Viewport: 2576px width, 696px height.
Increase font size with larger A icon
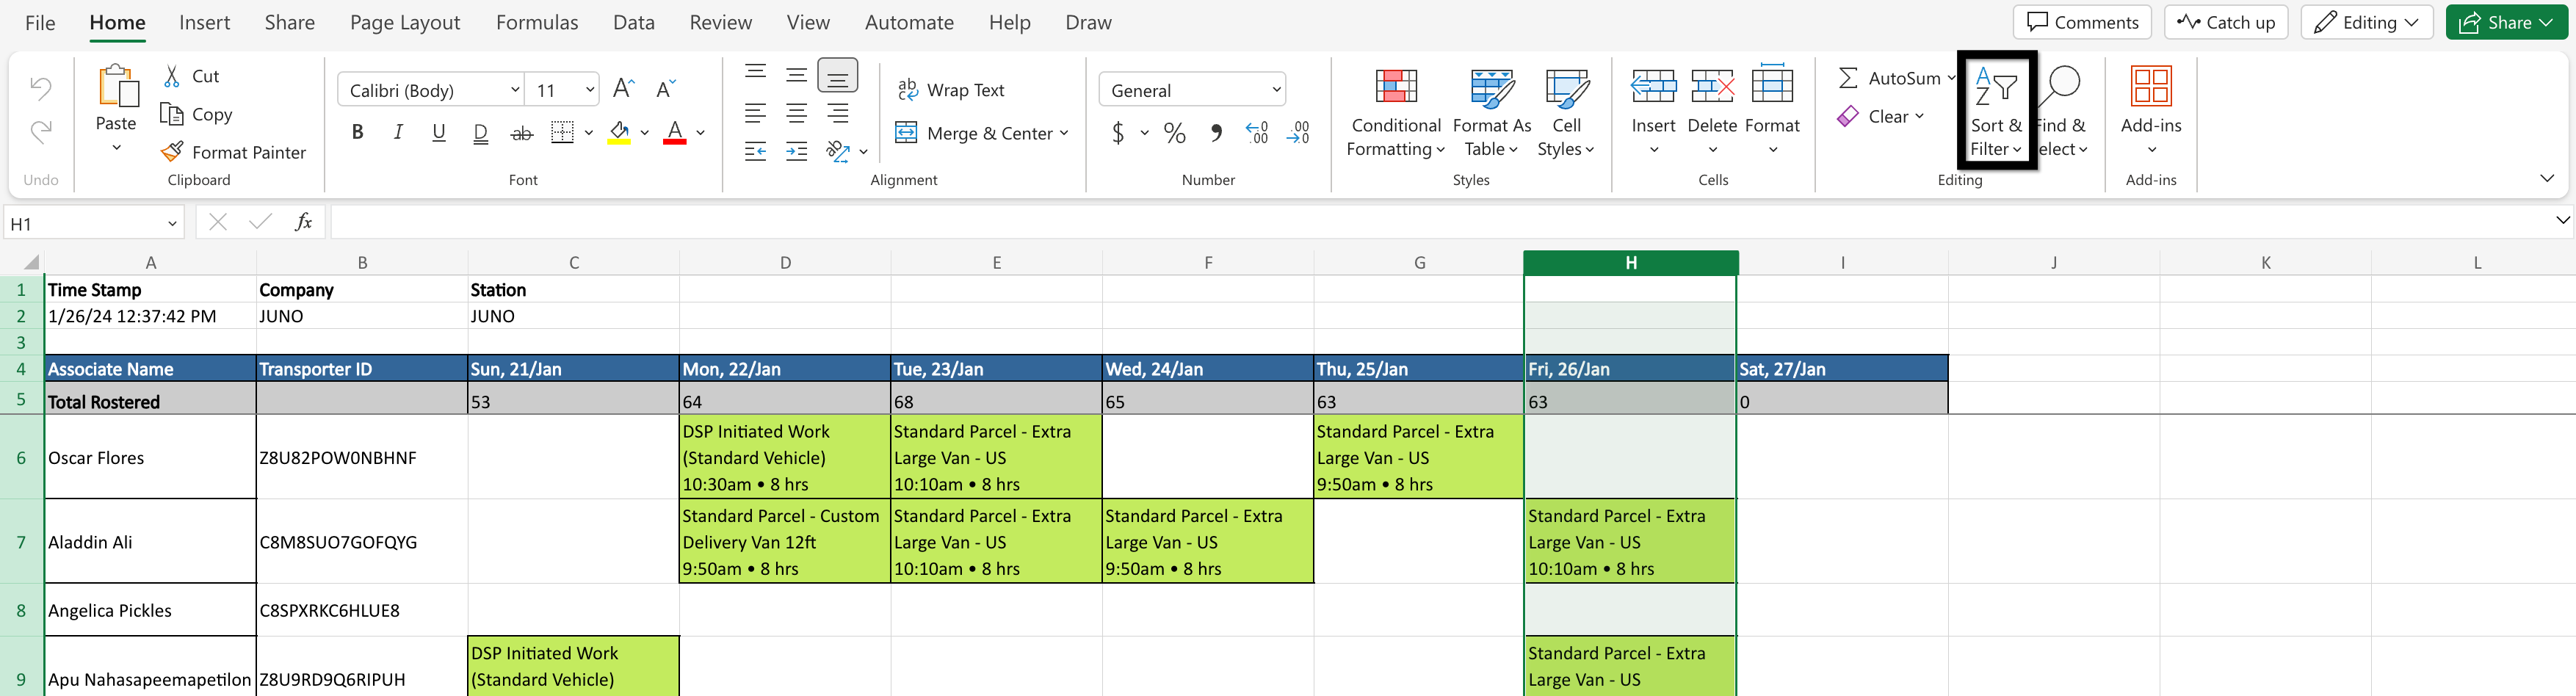click(x=623, y=89)
